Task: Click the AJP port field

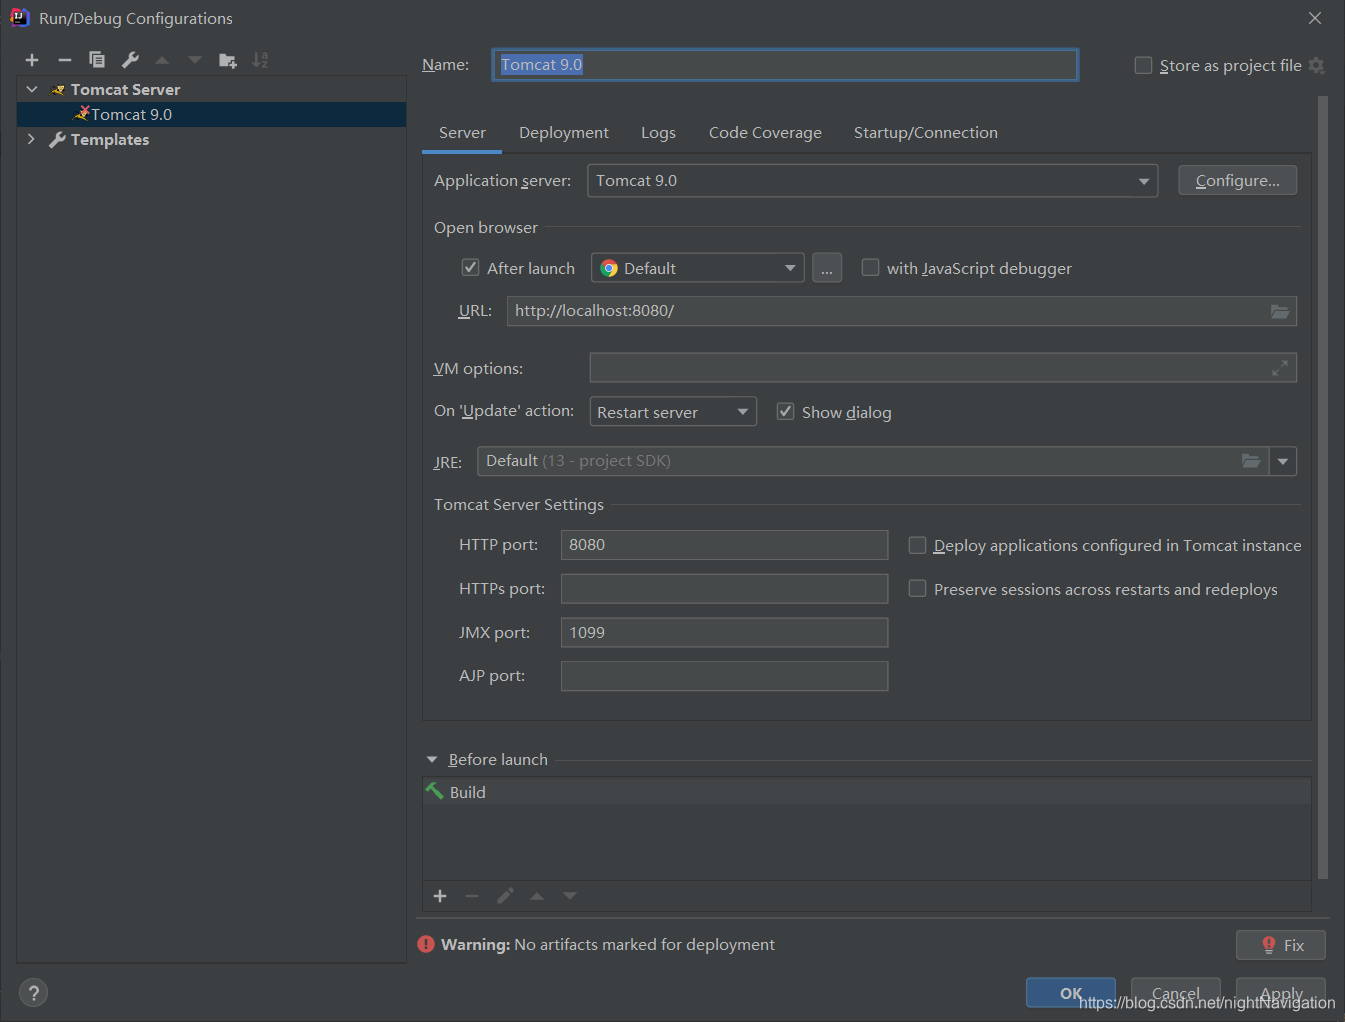Action: pyautogui.click(x=724, y=676)
